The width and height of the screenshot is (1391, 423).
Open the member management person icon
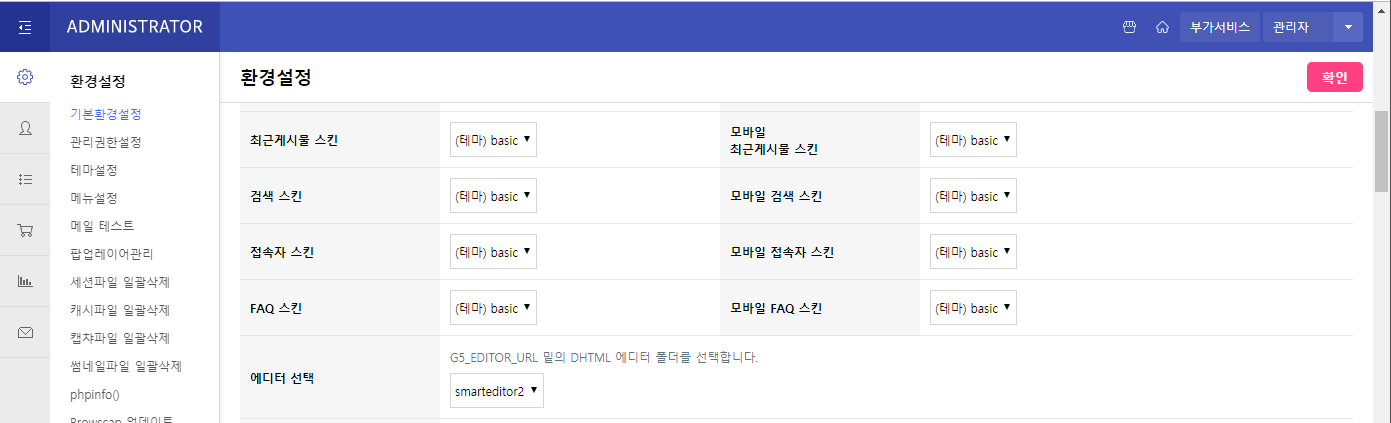(x=25, y=128)
